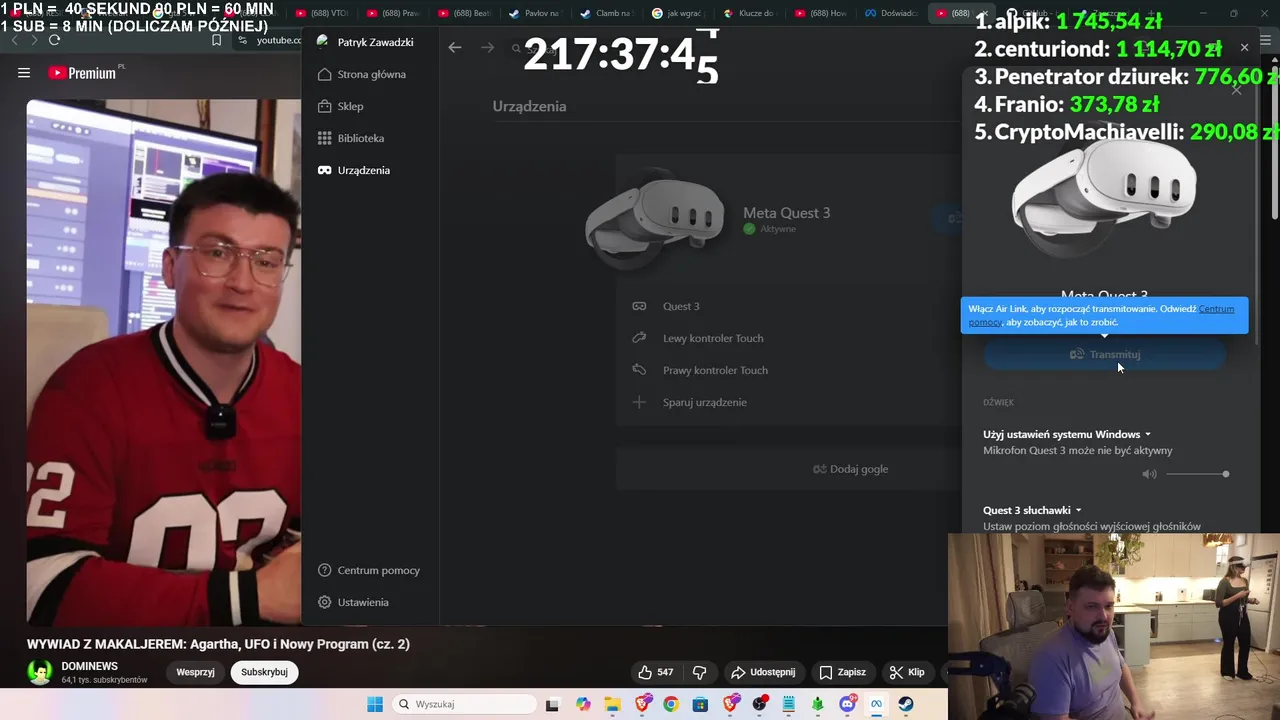Click the YouTube Premium logo

[x=82, y=73]
